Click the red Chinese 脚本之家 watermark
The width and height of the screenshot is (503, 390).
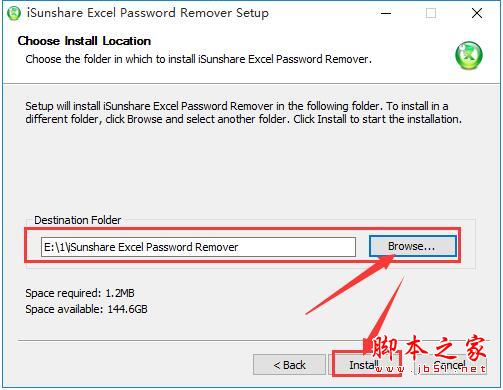429,348
